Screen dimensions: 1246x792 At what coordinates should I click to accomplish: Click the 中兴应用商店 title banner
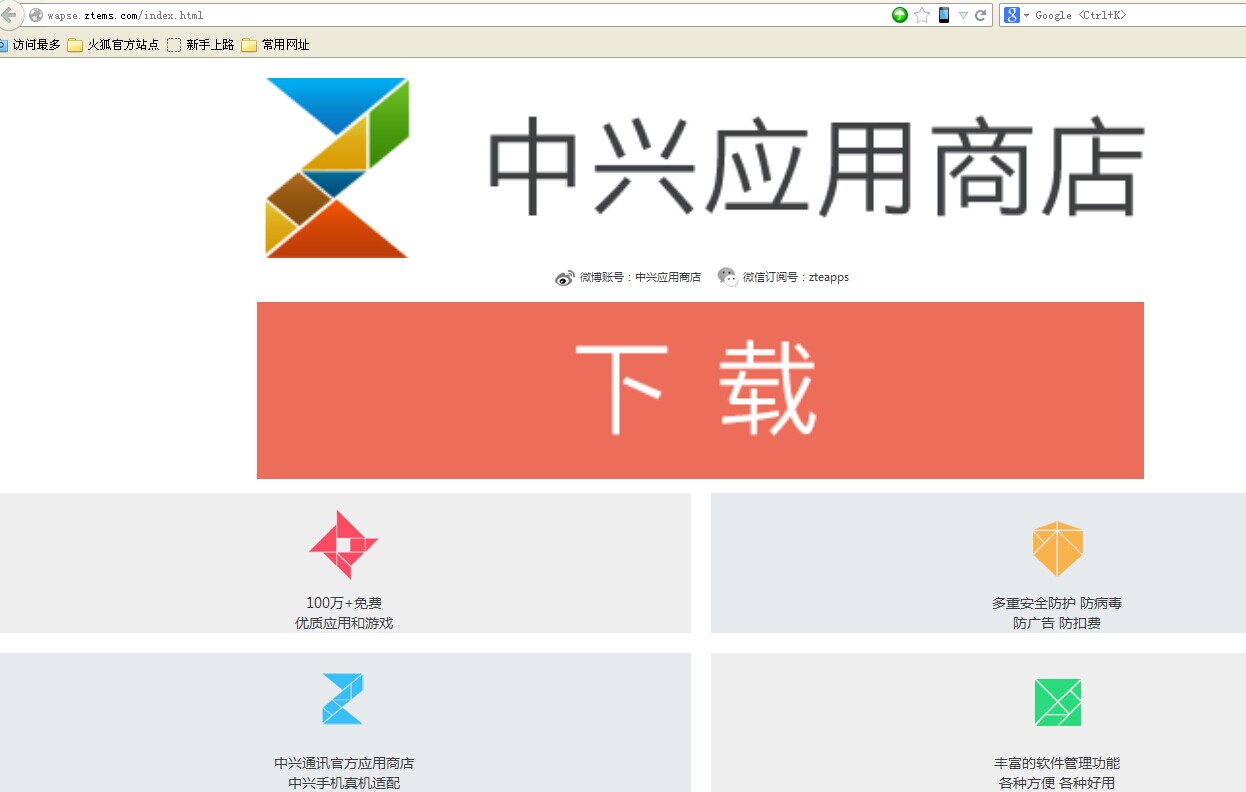(815, 167)
